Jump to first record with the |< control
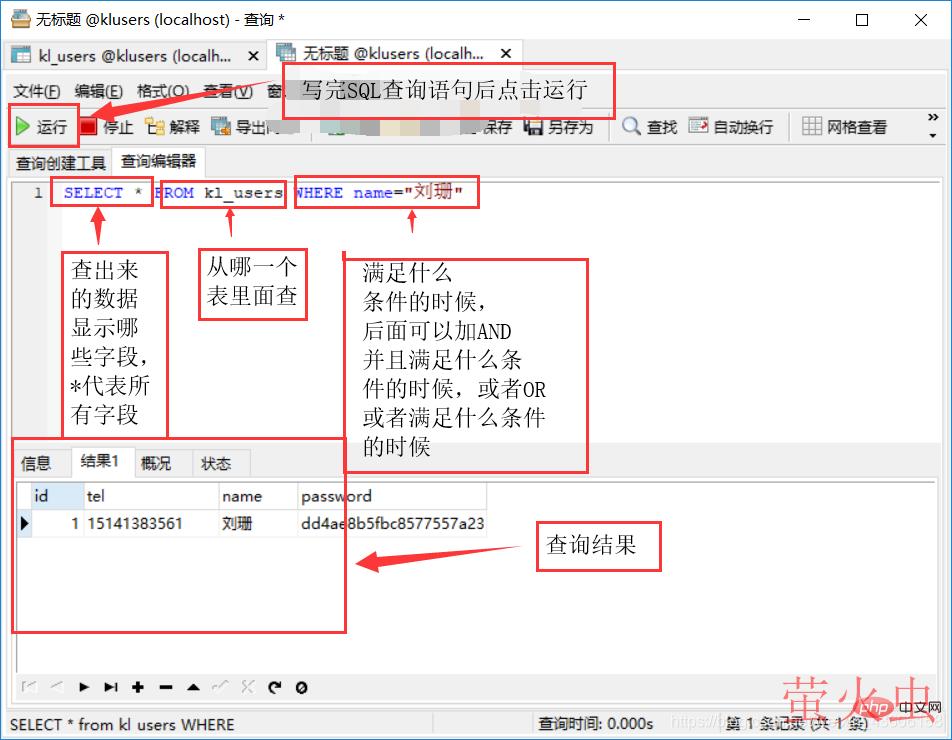Image resolution: width=952 pixels, height=740 pixels. tap(28, 687)
